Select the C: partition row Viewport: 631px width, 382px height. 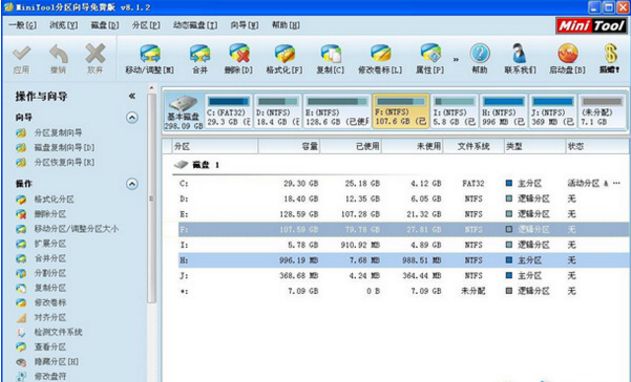(x=404, y=184)
